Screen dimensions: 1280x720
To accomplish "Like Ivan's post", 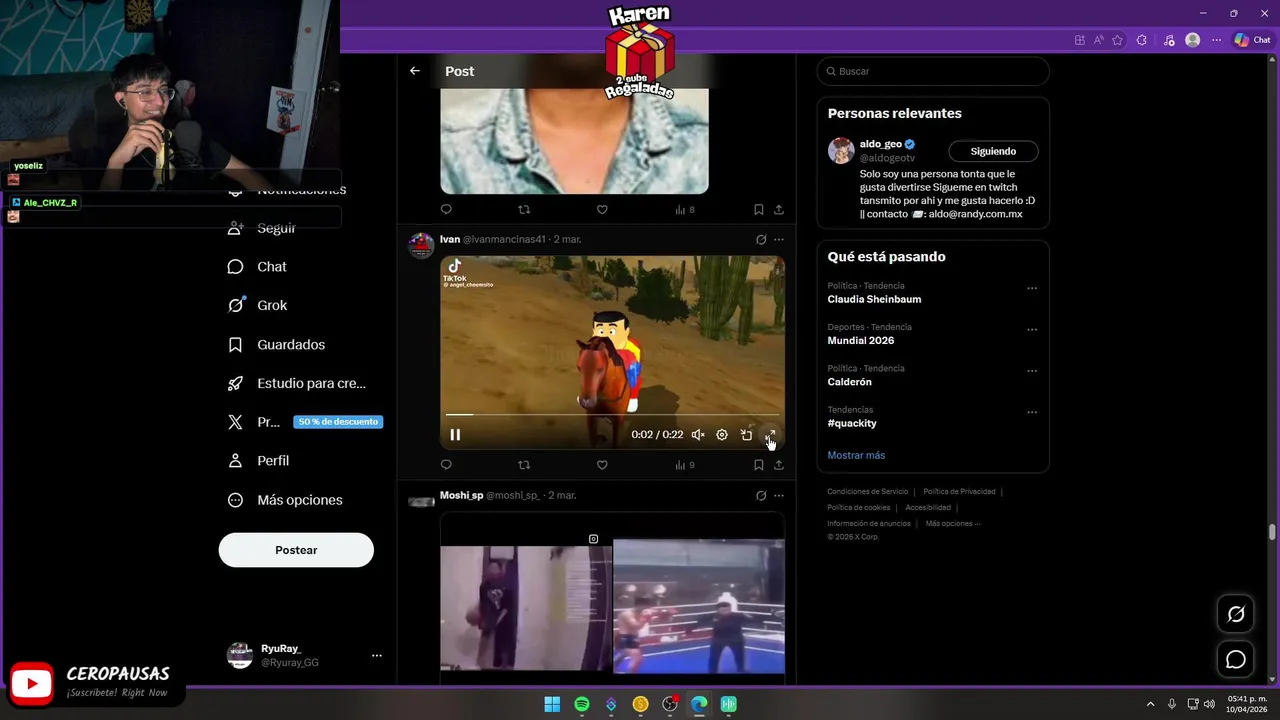I will coord(602,465).
